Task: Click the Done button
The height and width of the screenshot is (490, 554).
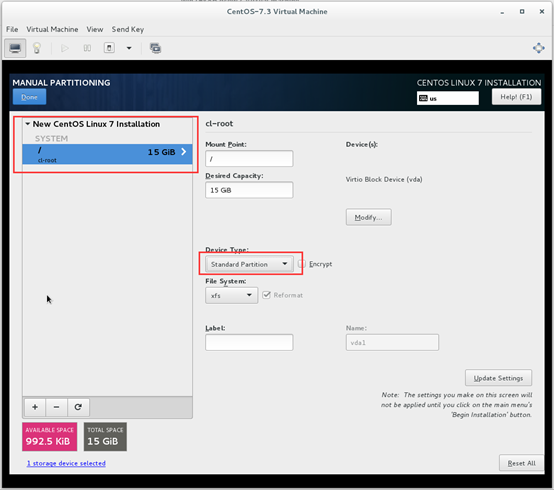Action: [x=29, y=97]
